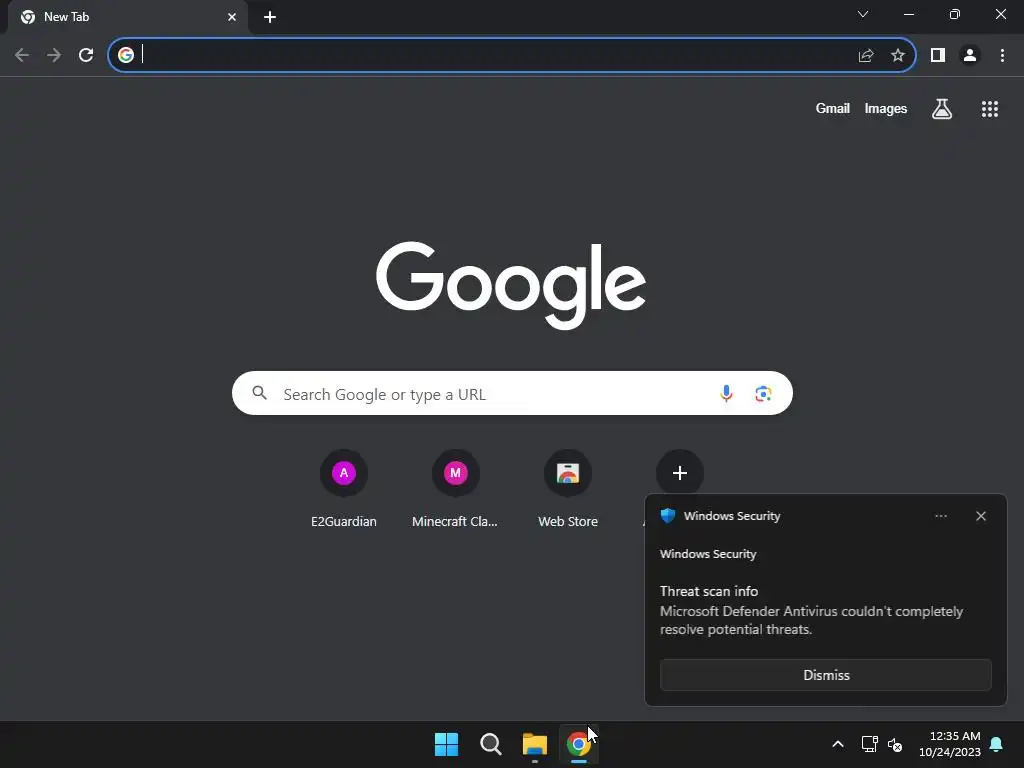Add a new shortcut with plus tile
Screen dimensions: 1024x768
click(680, 473)
